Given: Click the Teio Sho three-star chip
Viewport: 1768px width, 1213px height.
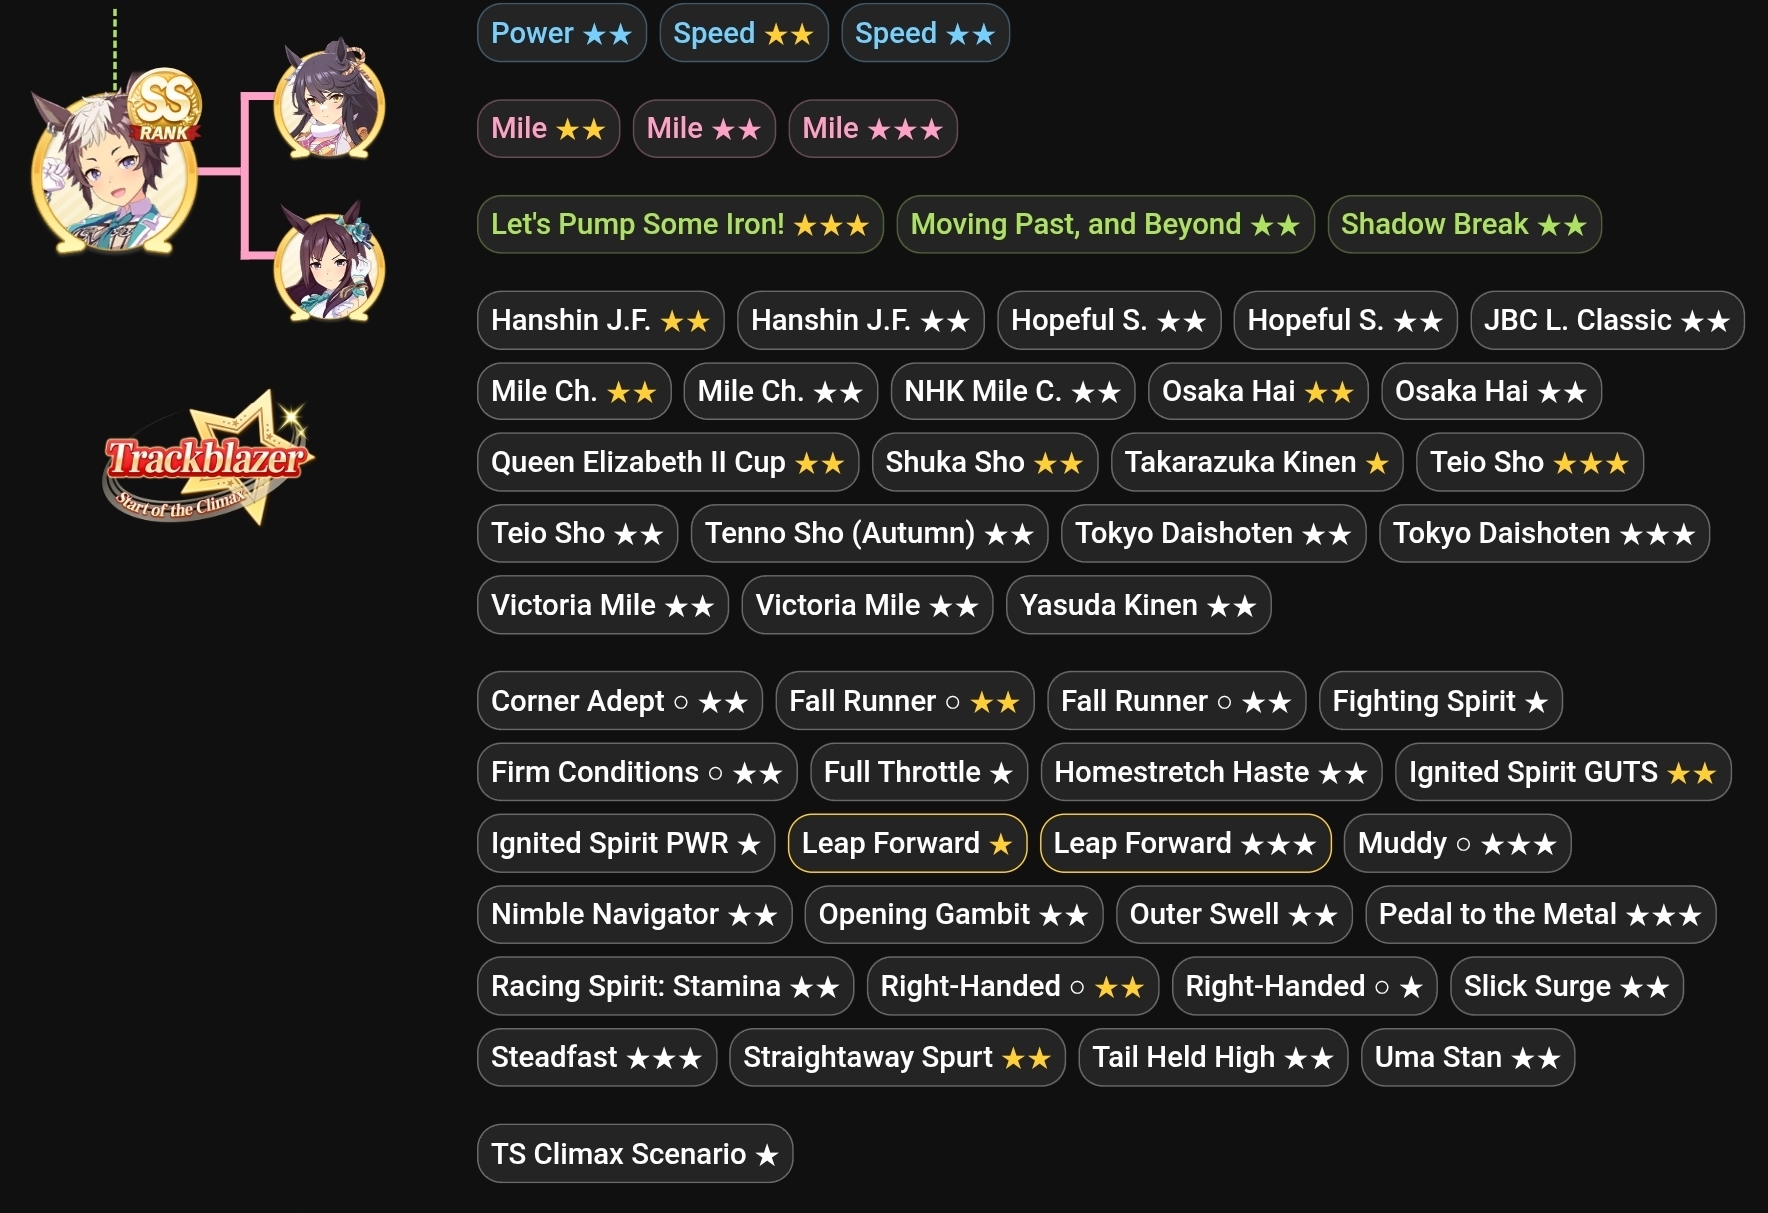Looking at the screenshot, I should coord(1530,462).
